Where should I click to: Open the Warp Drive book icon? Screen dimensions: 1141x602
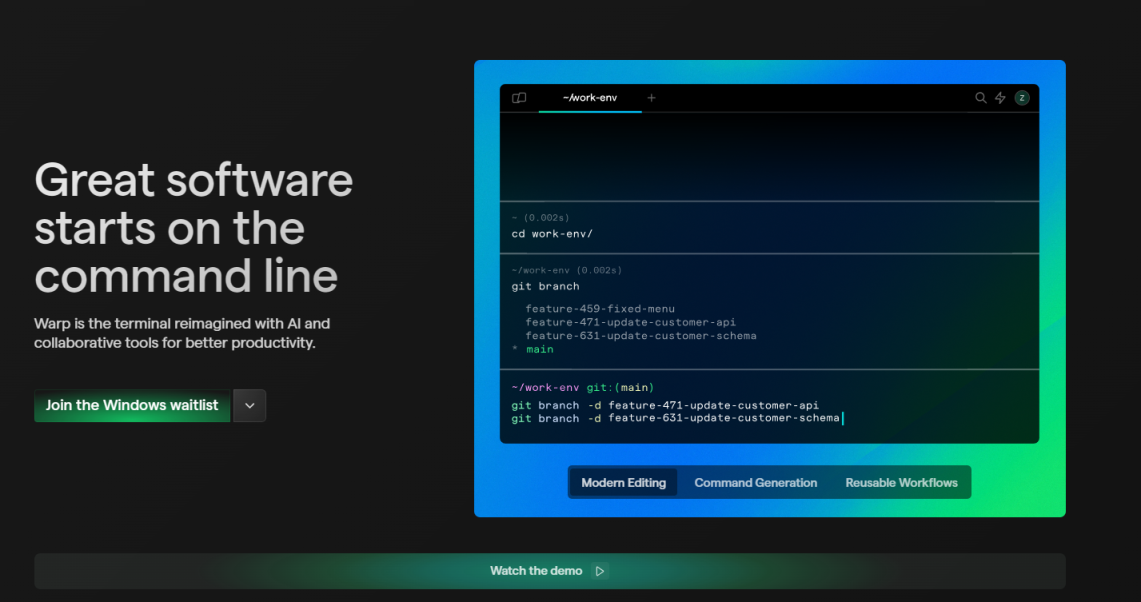(519, 98)
